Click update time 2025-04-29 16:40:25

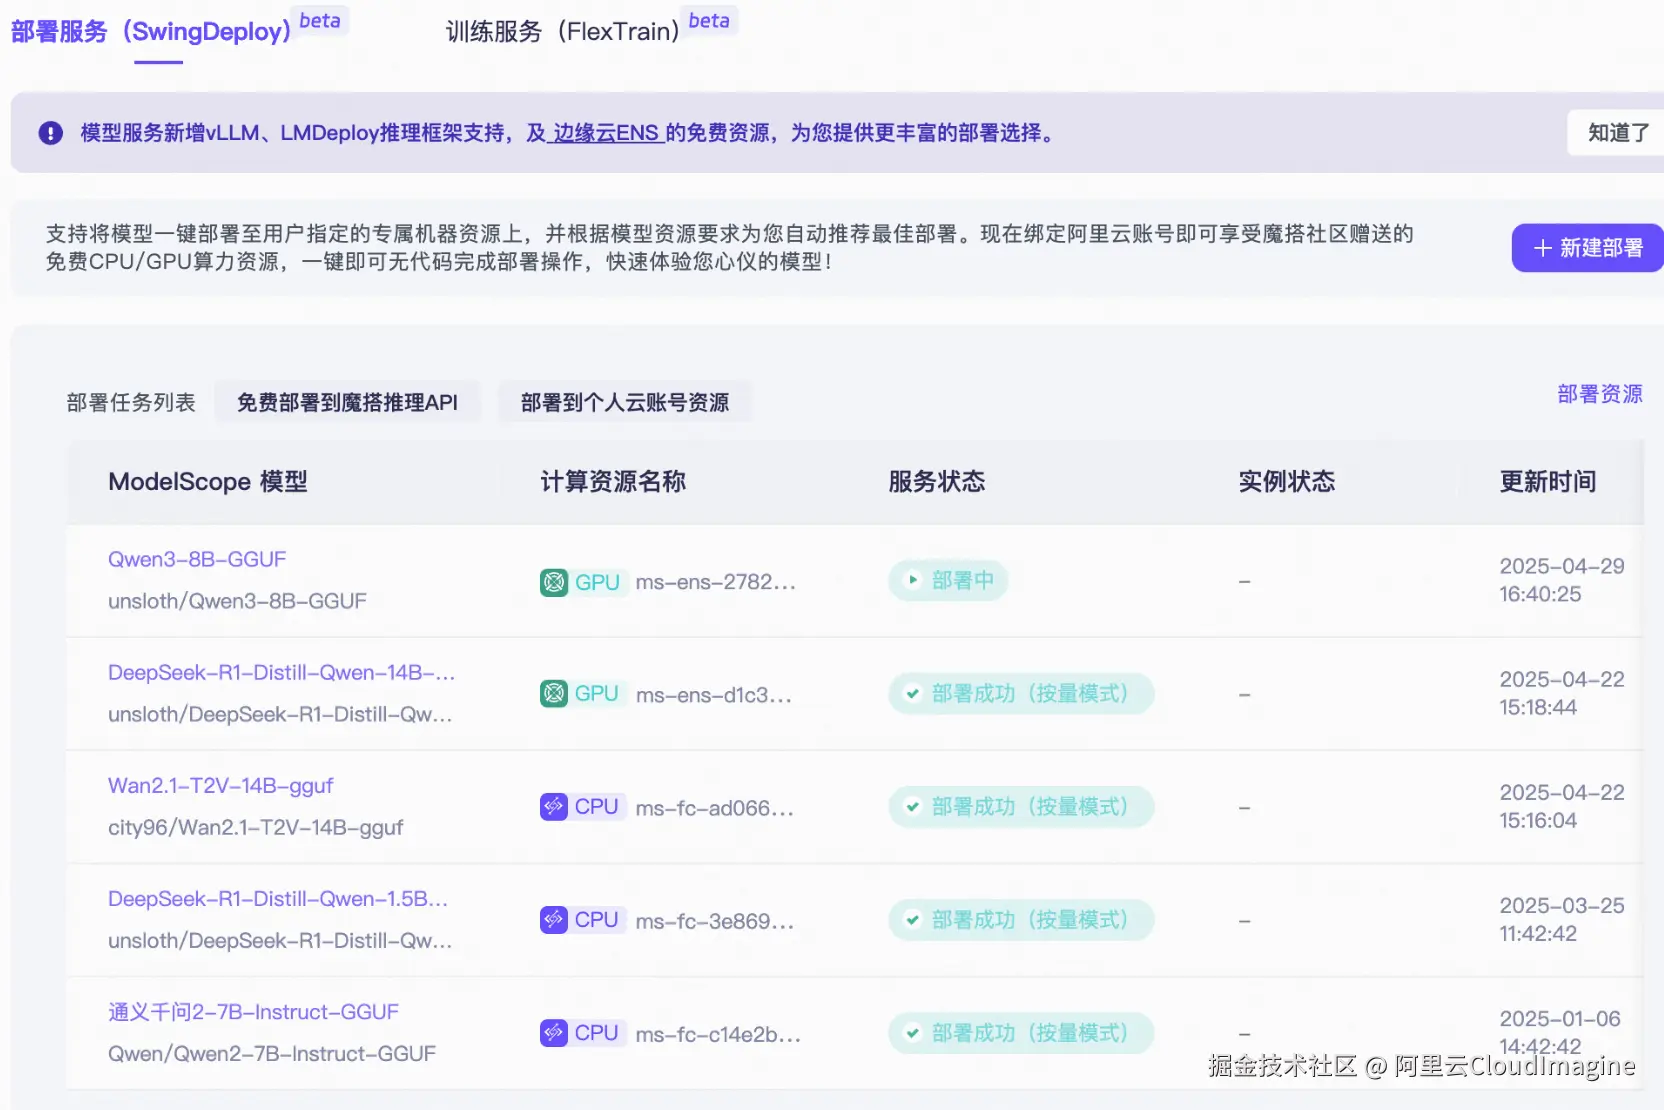(x=1562, y=580)
